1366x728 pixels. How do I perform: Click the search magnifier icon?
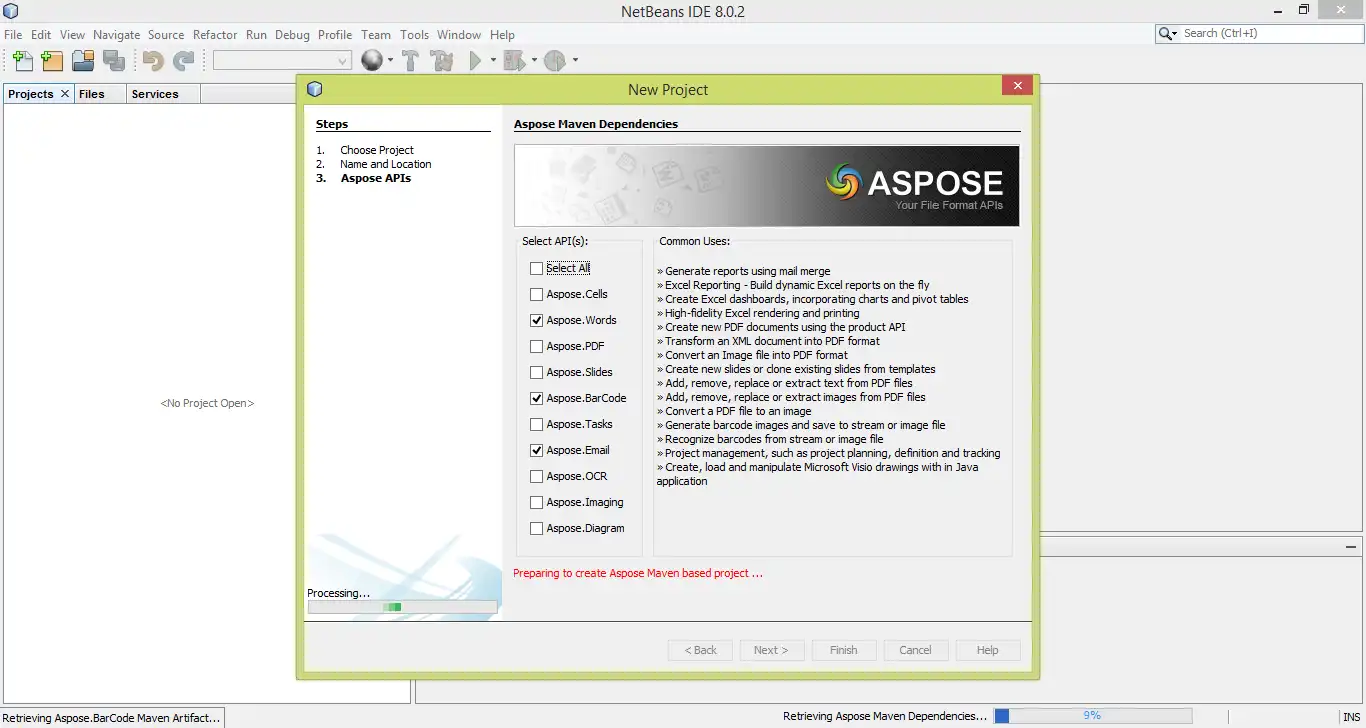[1165, 34]
